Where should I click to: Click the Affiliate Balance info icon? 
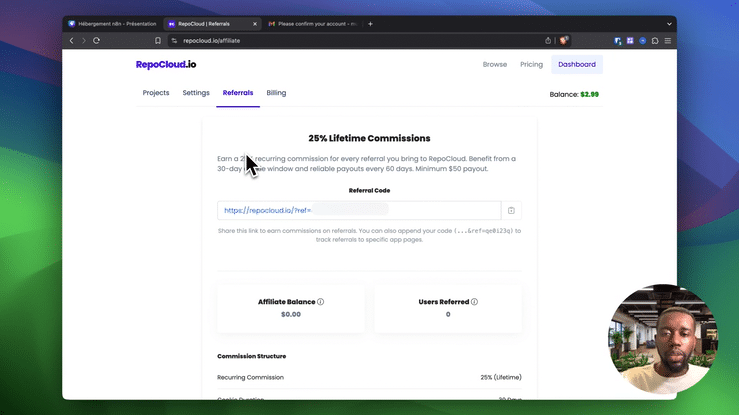[320, 302]
